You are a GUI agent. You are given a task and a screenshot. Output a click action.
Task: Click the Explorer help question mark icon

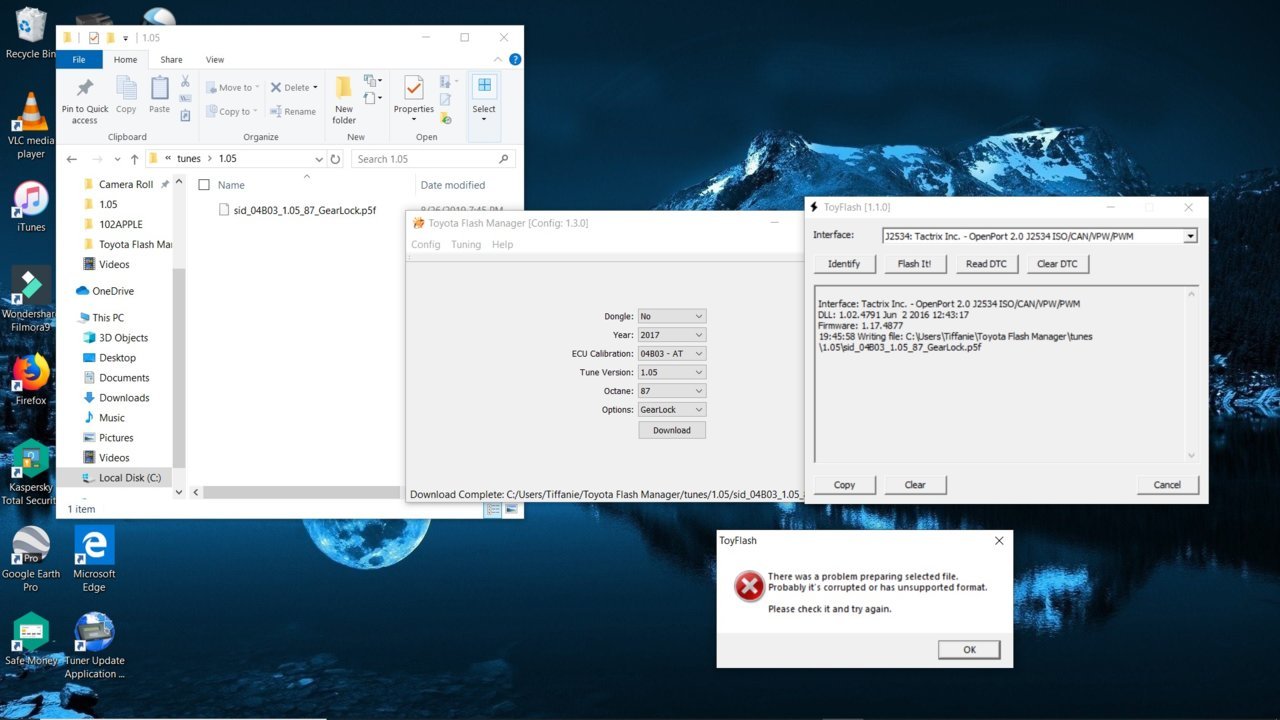(514, 60)
